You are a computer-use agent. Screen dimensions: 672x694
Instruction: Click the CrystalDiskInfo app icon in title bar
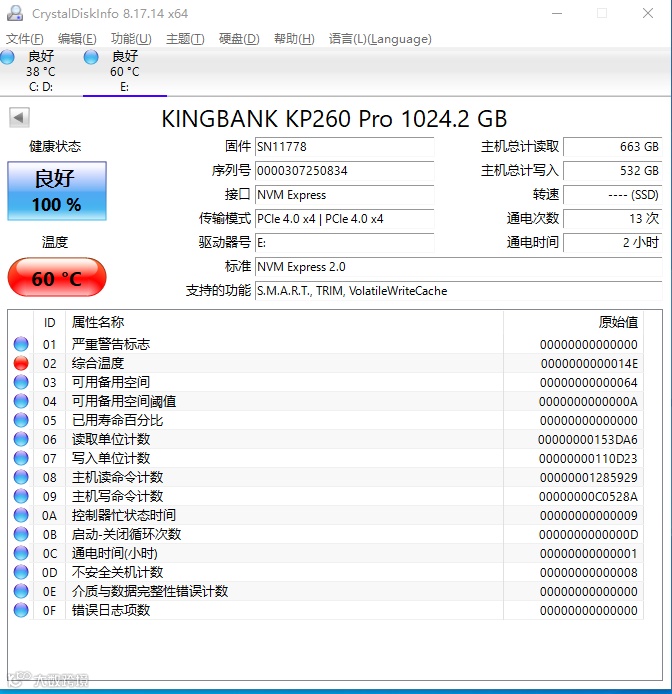[x=15, y=13]
